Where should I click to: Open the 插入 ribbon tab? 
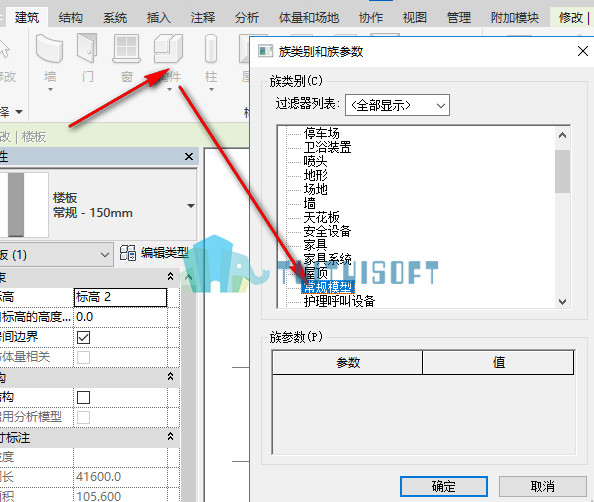click(158, 17)
